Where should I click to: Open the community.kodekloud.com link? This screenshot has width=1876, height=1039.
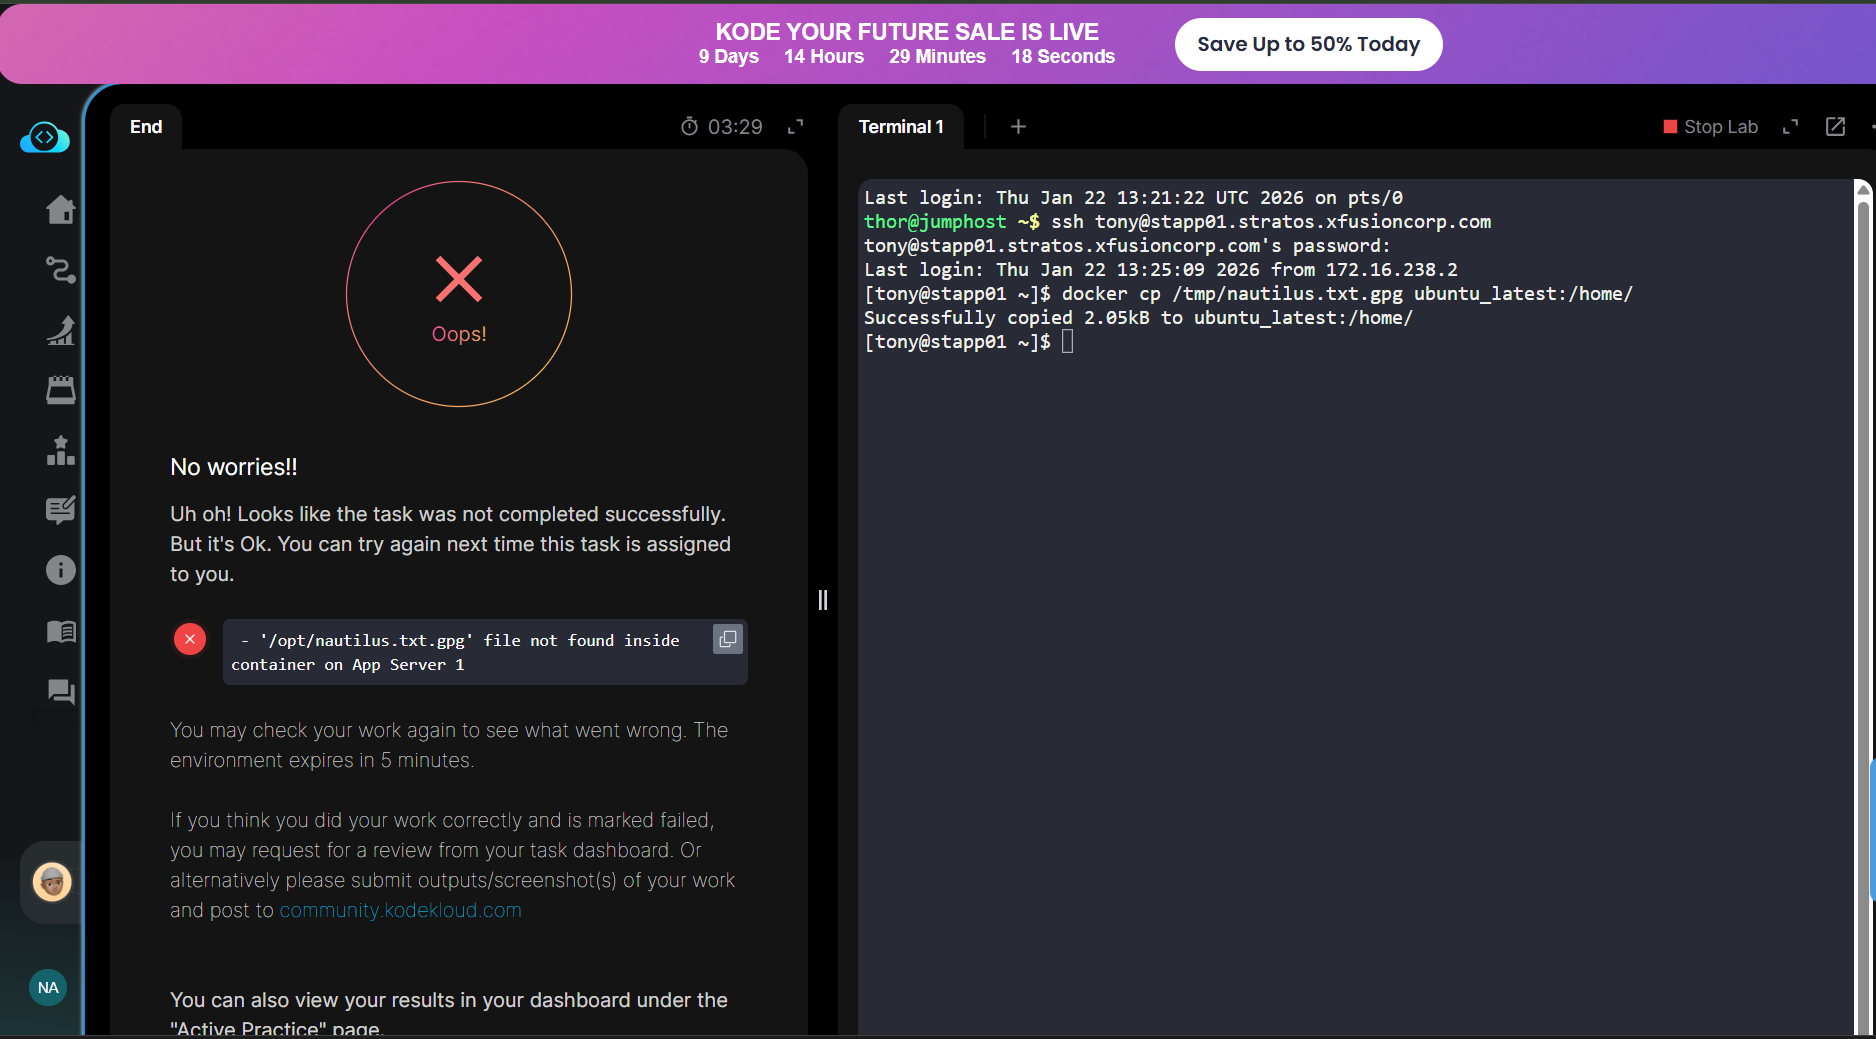[400, 910]
